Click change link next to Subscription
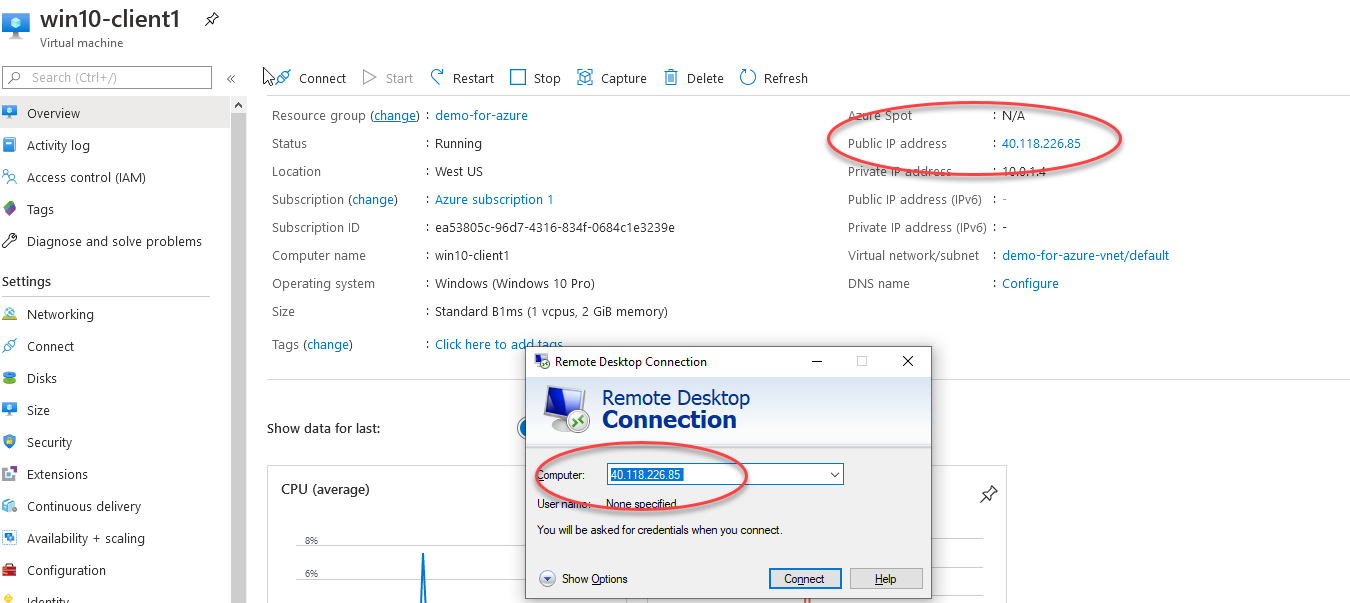This screenshot has height=603, width=1350. (373, 199)
